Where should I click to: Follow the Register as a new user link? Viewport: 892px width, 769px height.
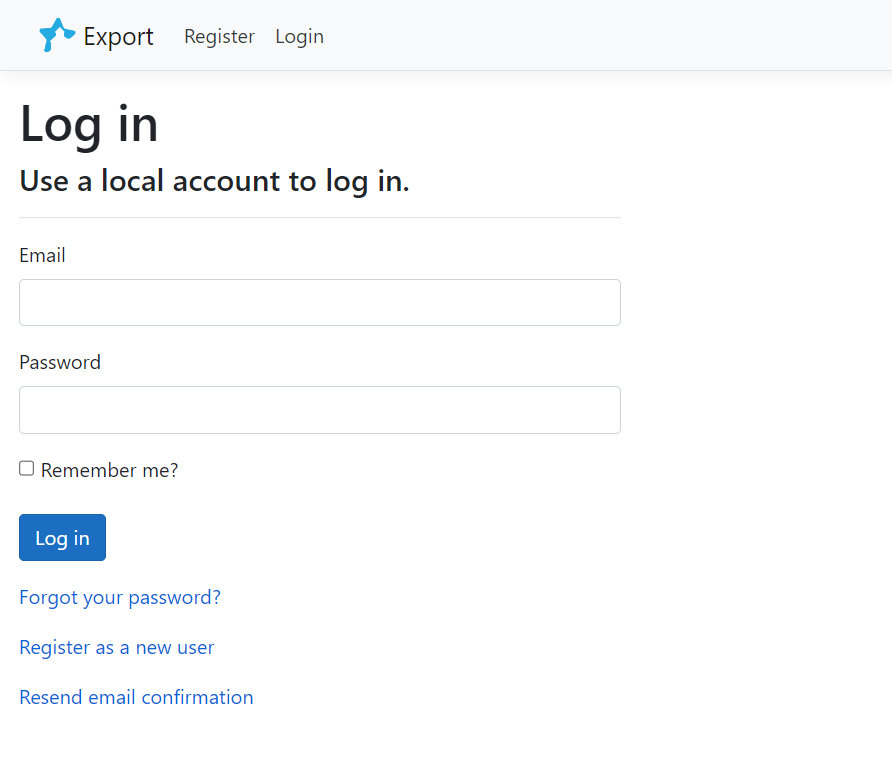116,647
